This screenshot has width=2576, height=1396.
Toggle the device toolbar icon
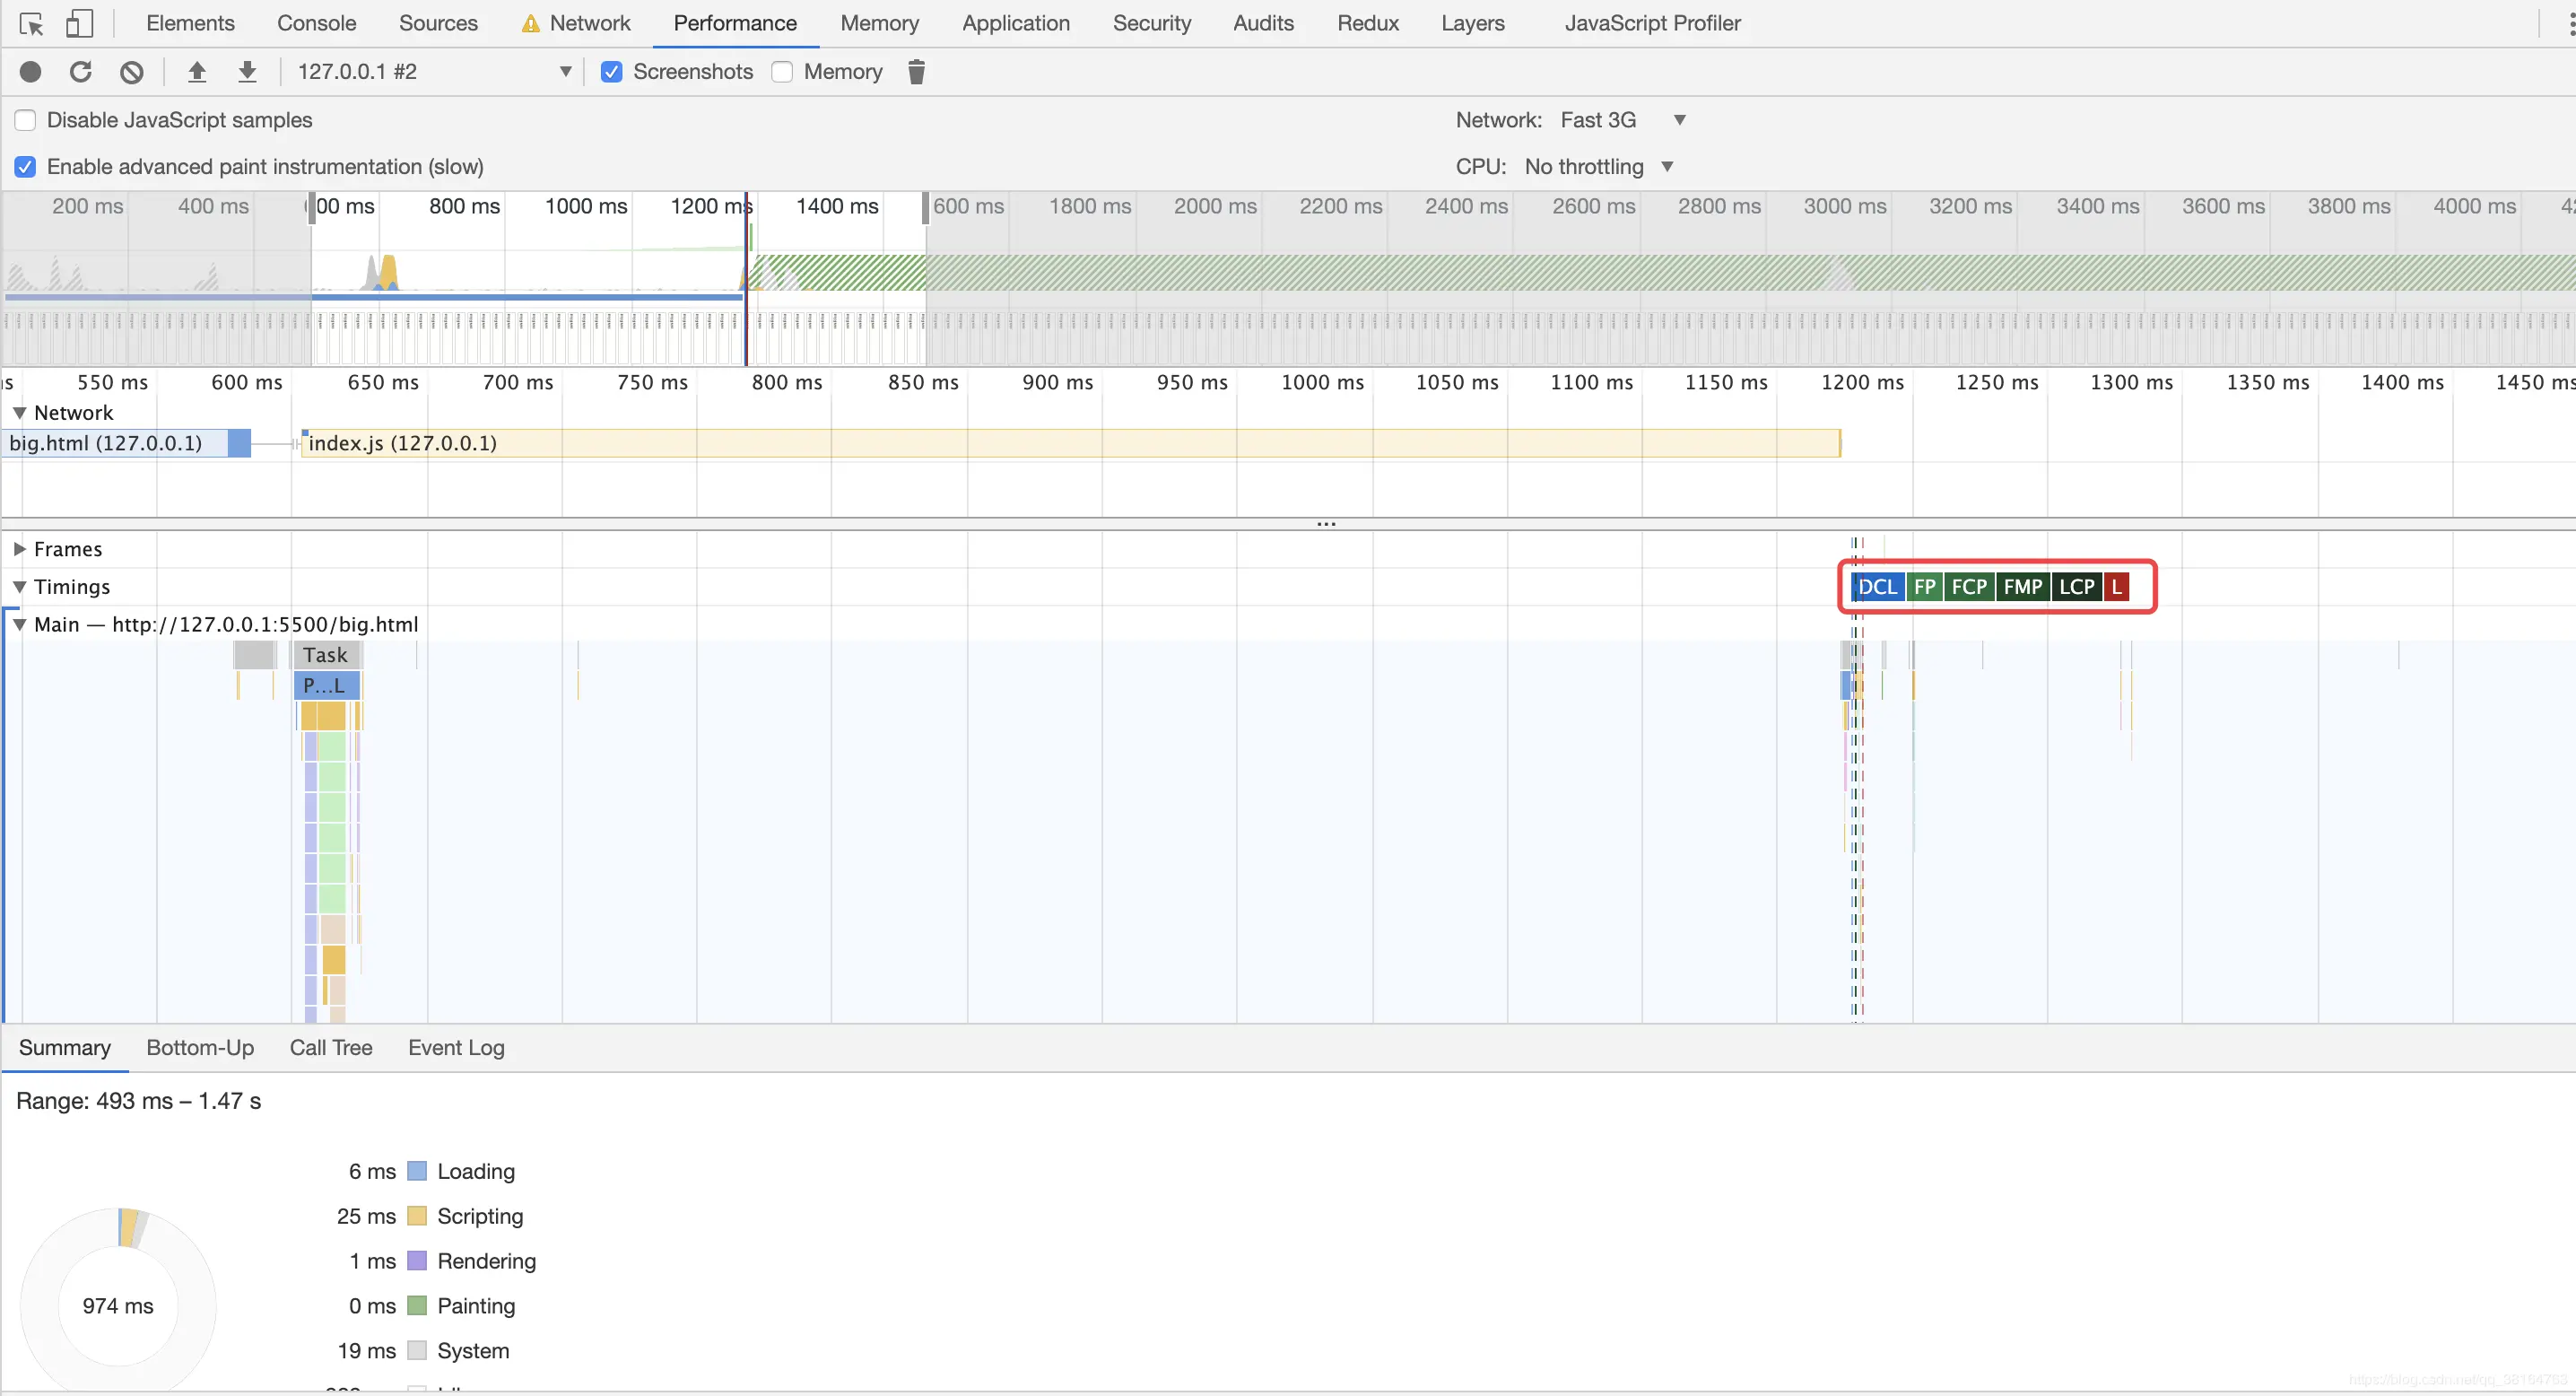coord(79,23)
